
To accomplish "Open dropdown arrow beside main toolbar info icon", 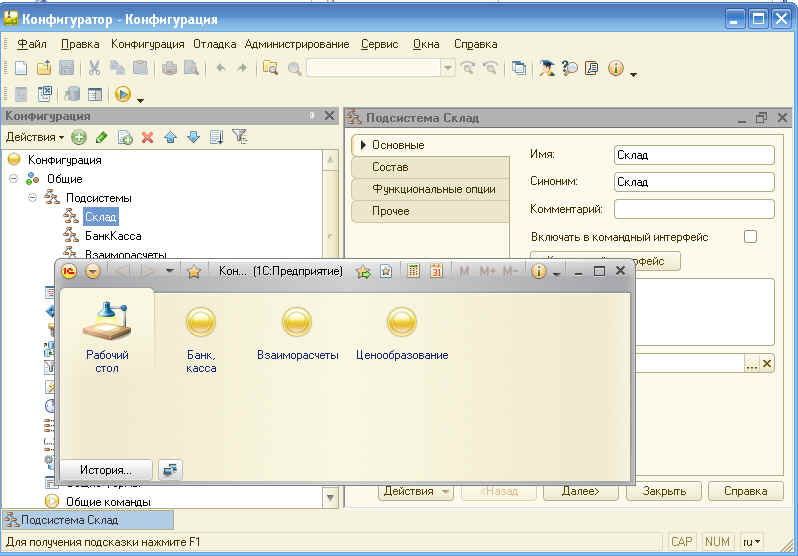I will (x=633, y=74).
